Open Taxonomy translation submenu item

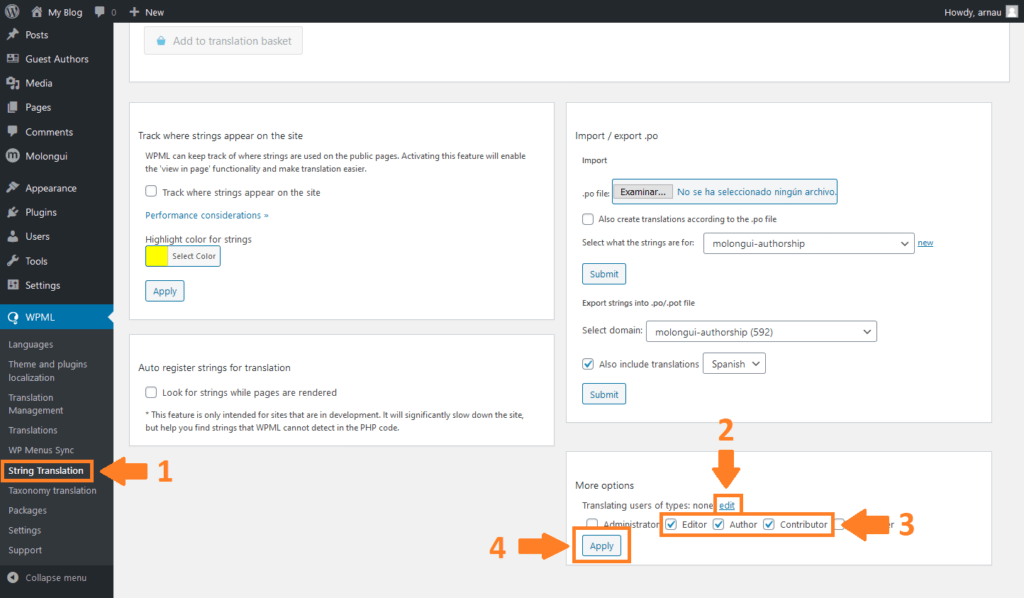click(x=52, y=491)
